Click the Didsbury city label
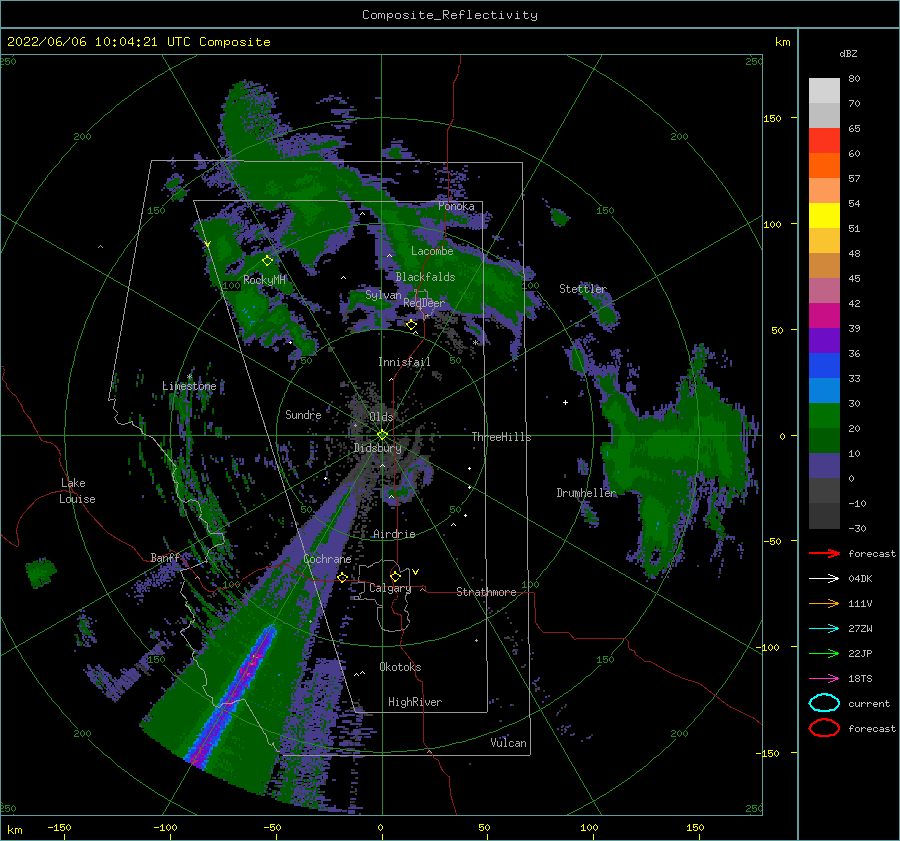 tap(377, 448)
